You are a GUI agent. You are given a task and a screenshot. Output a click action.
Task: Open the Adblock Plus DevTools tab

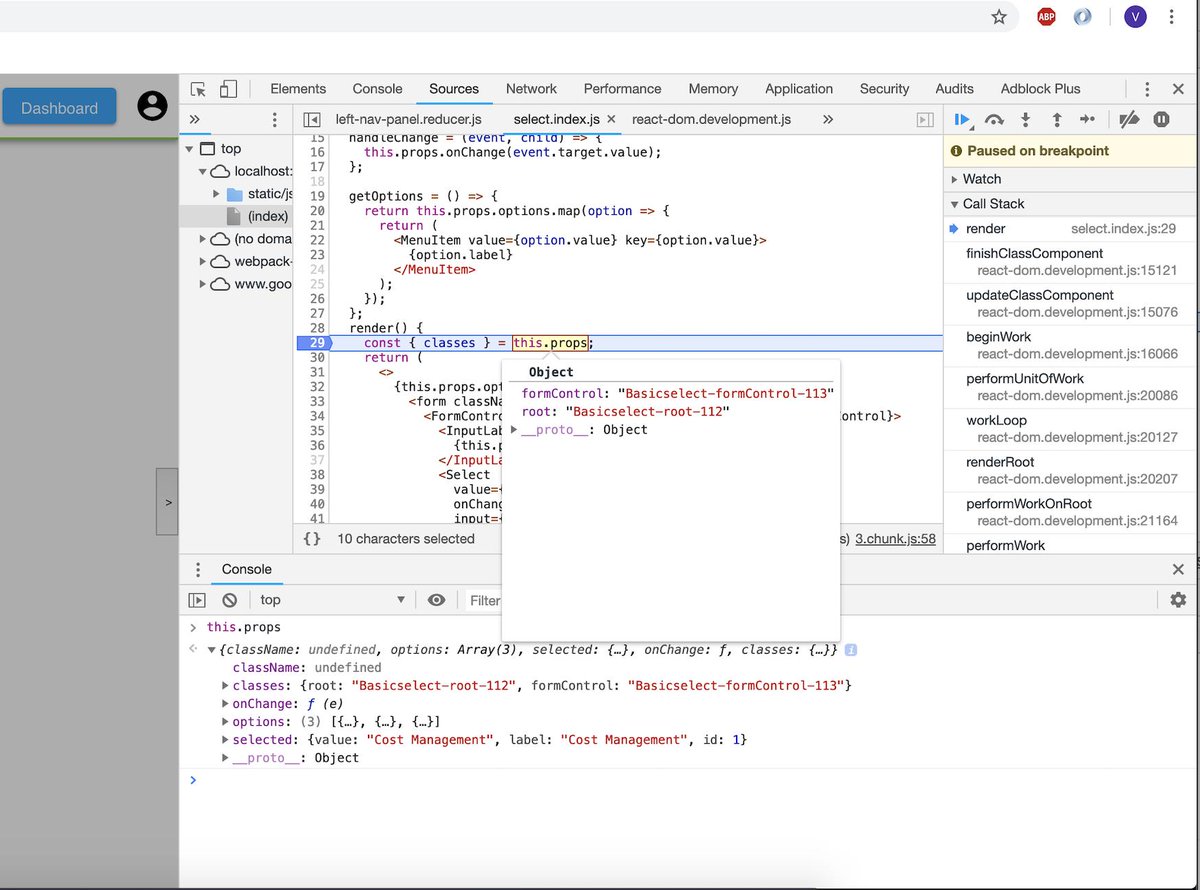[x=1040, y=89]
